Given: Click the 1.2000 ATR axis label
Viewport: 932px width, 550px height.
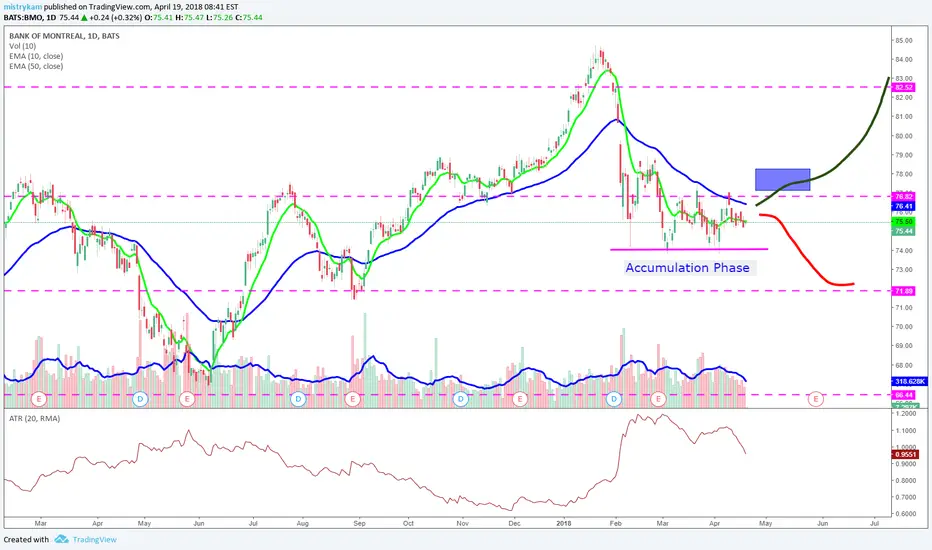Looking at the screenshot, I should (x=907, y=413).
